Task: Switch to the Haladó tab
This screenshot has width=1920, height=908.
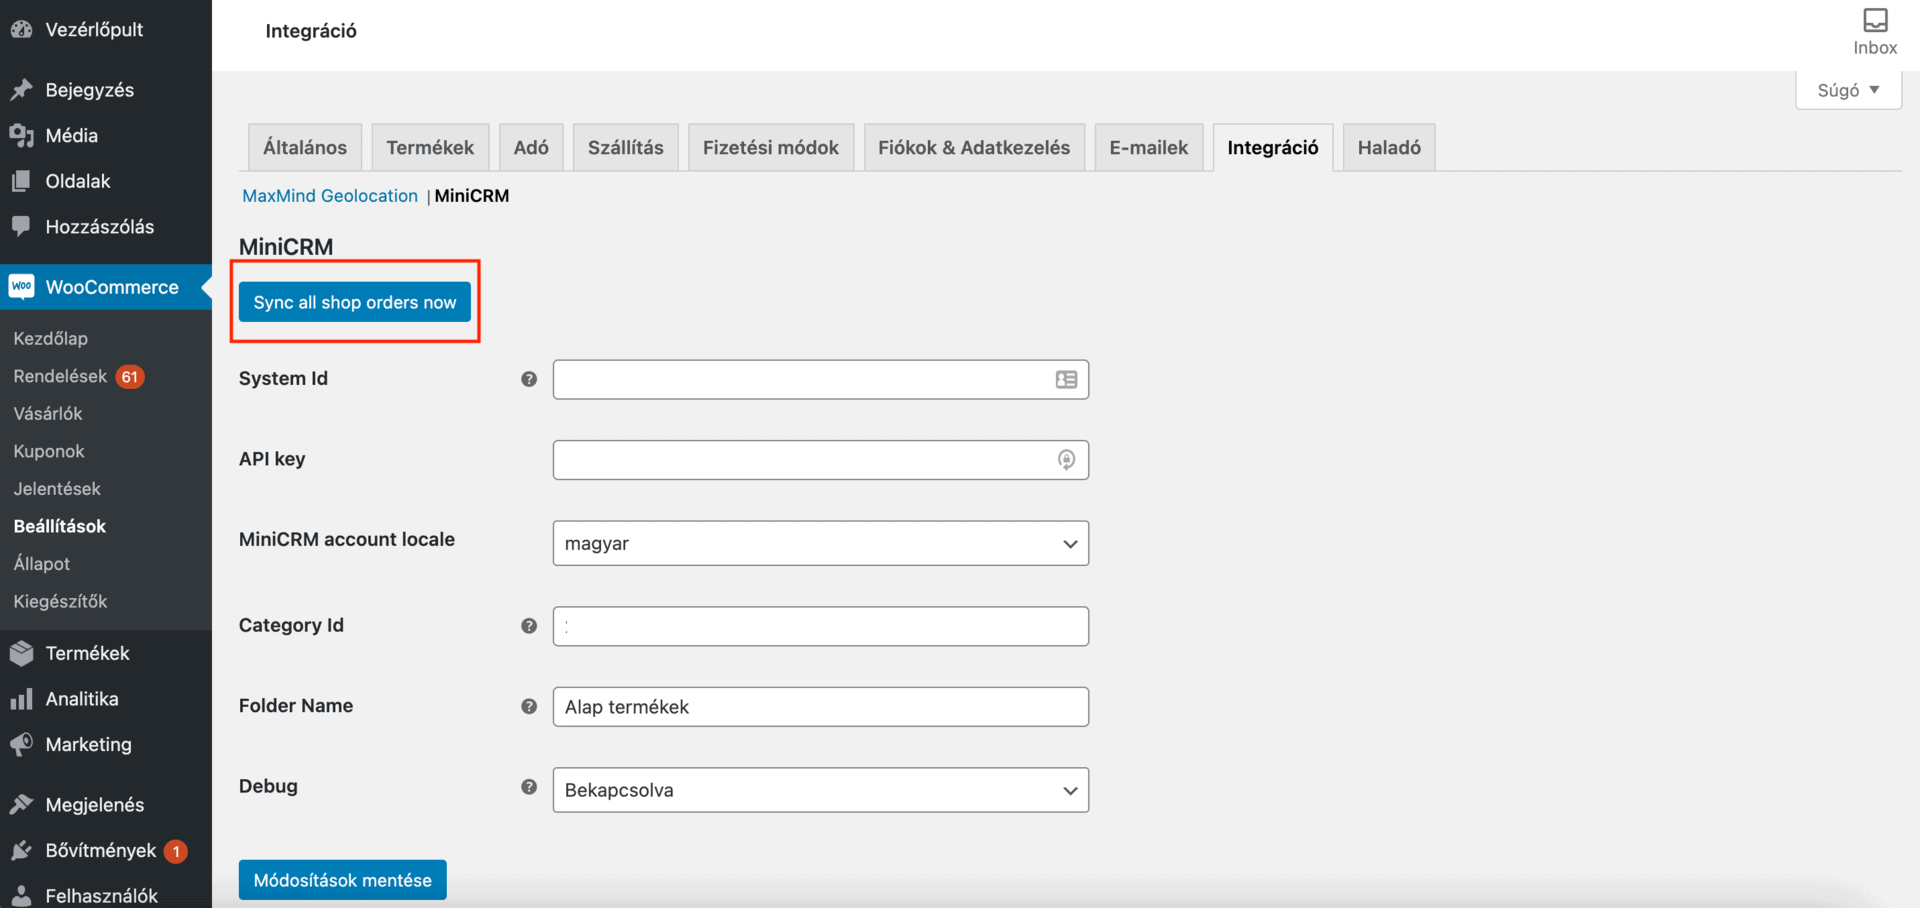Action: [x=1389, y=148]
